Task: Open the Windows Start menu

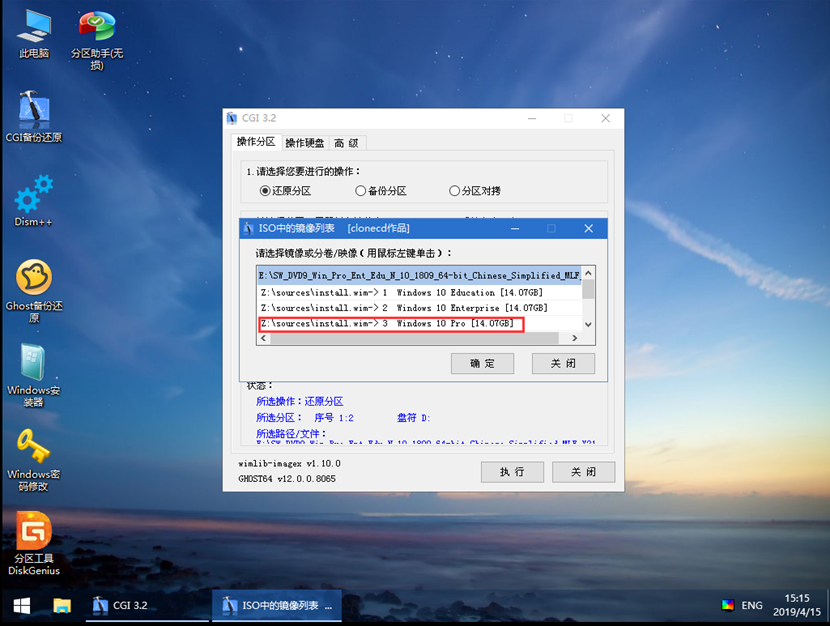Action: coord(20,605)
